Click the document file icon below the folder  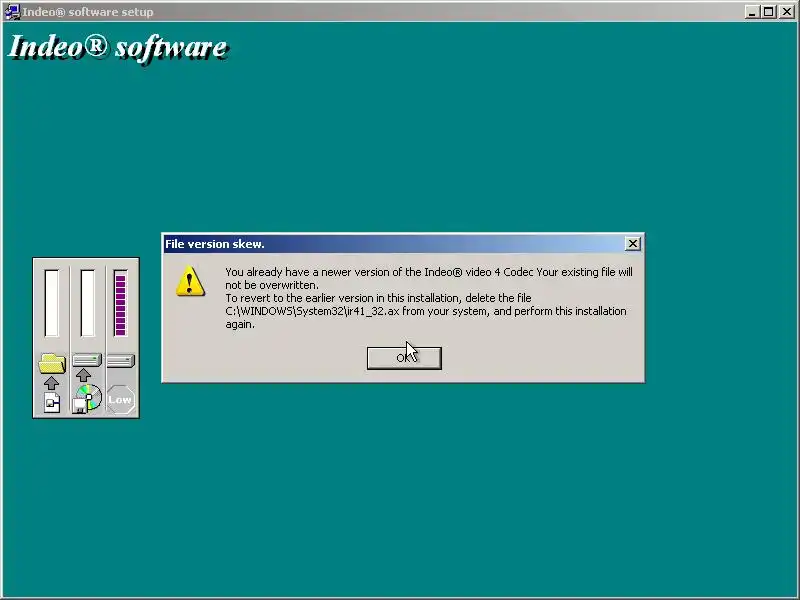52,403
